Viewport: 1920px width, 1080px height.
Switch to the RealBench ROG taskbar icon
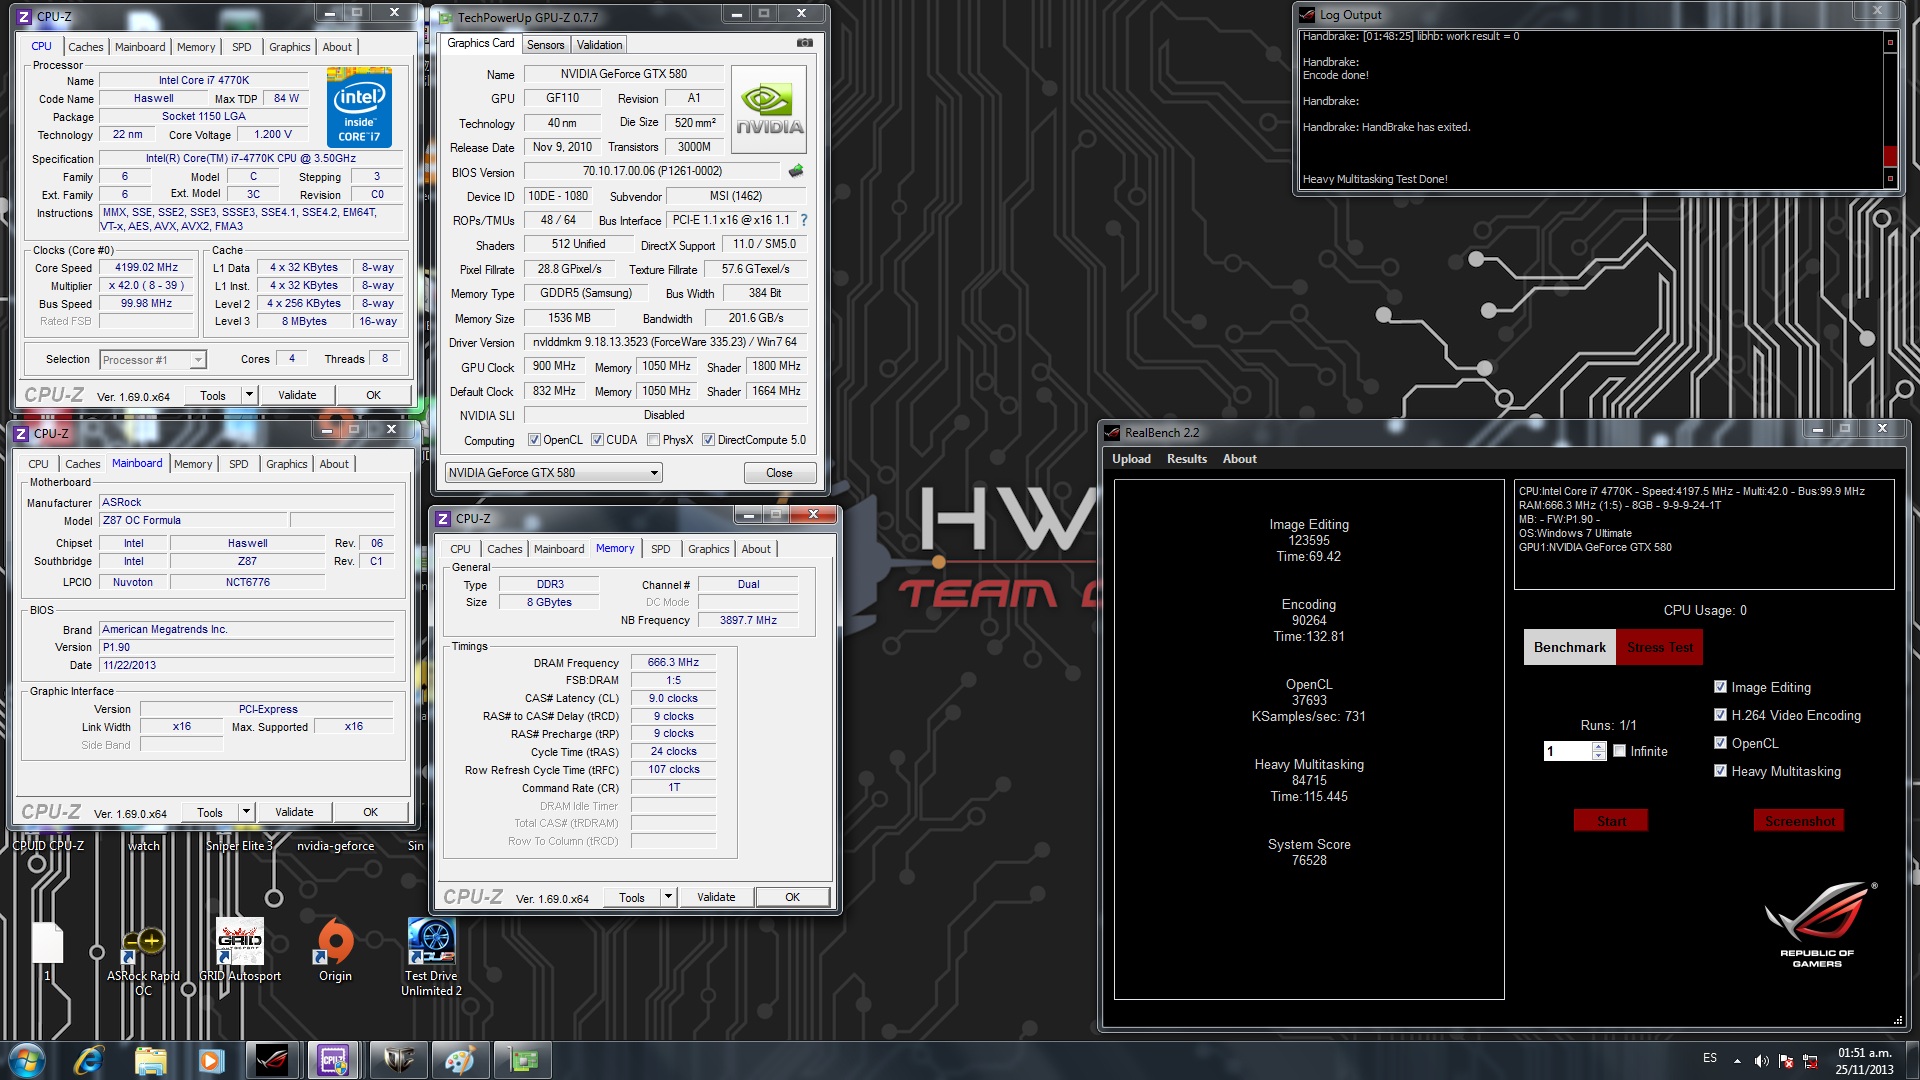tap(272, 1060)
